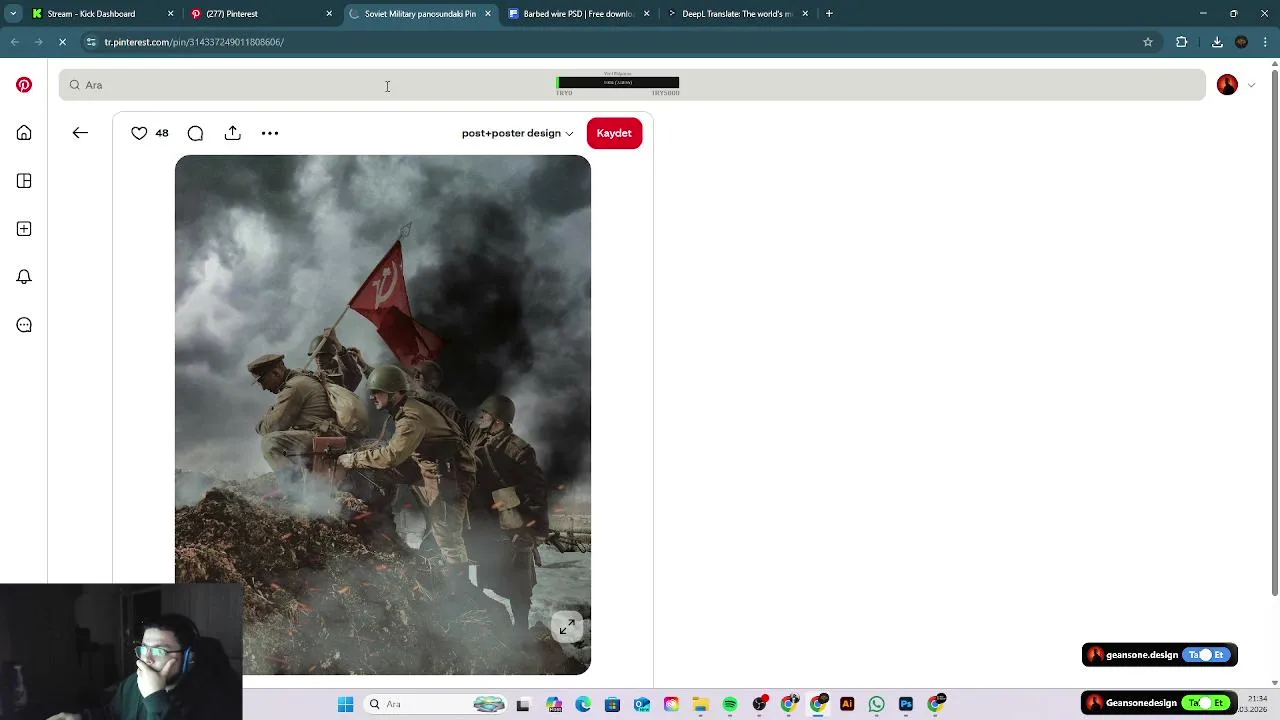
Task: Open the Chrome profile avatar
Action: coord(1242,42)
